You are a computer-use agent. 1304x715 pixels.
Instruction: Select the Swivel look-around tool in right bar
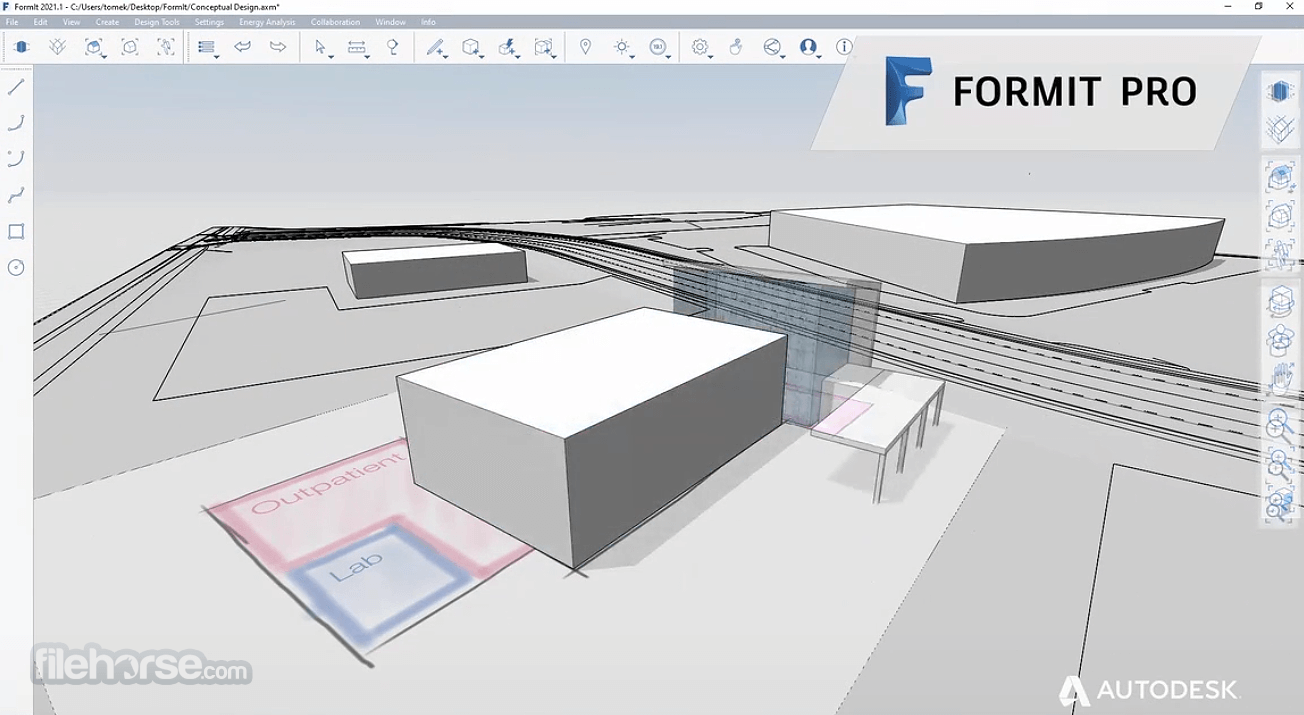(x=1280, y=339)
